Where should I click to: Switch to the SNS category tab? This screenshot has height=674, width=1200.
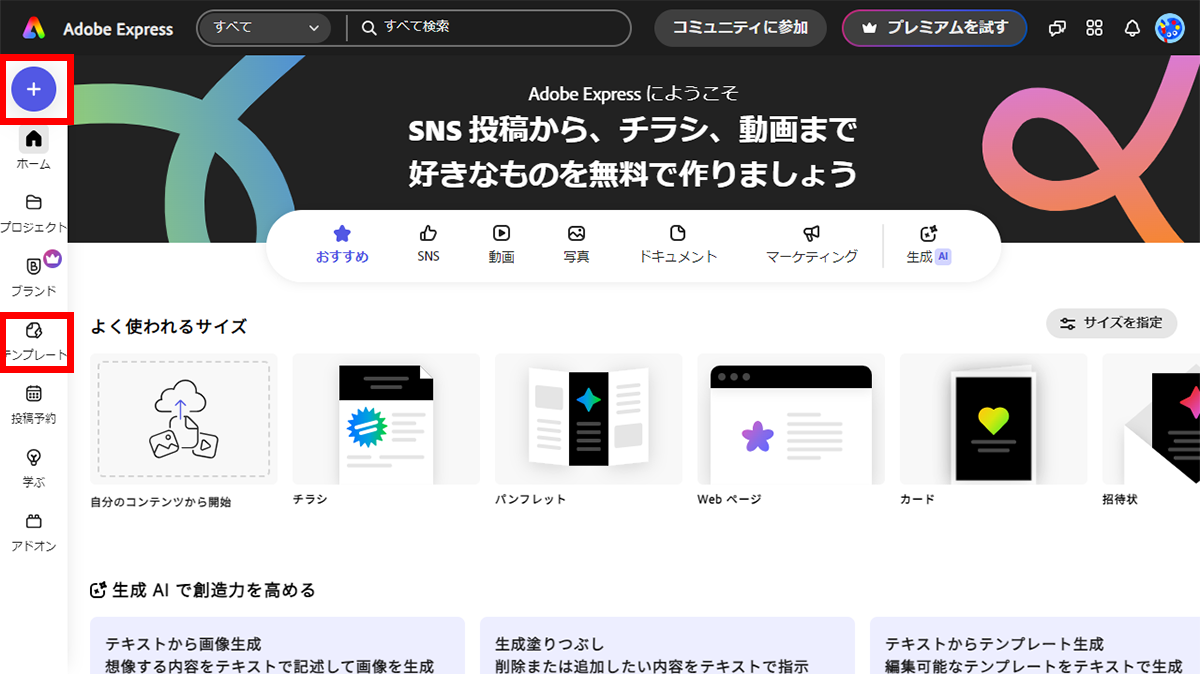point(428,243)
